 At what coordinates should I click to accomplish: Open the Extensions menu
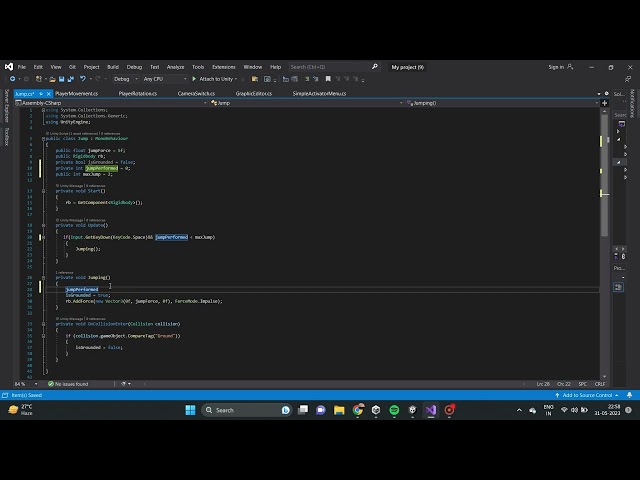coord(224,67)
